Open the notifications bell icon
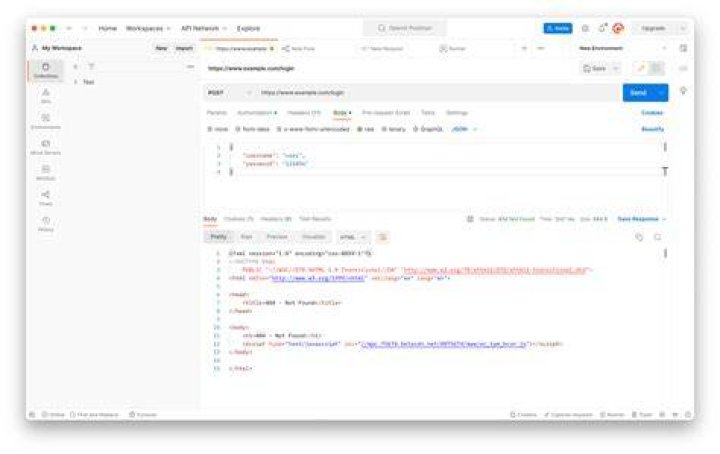The width and height of the screenshot is (720, 454). (602, 28)
